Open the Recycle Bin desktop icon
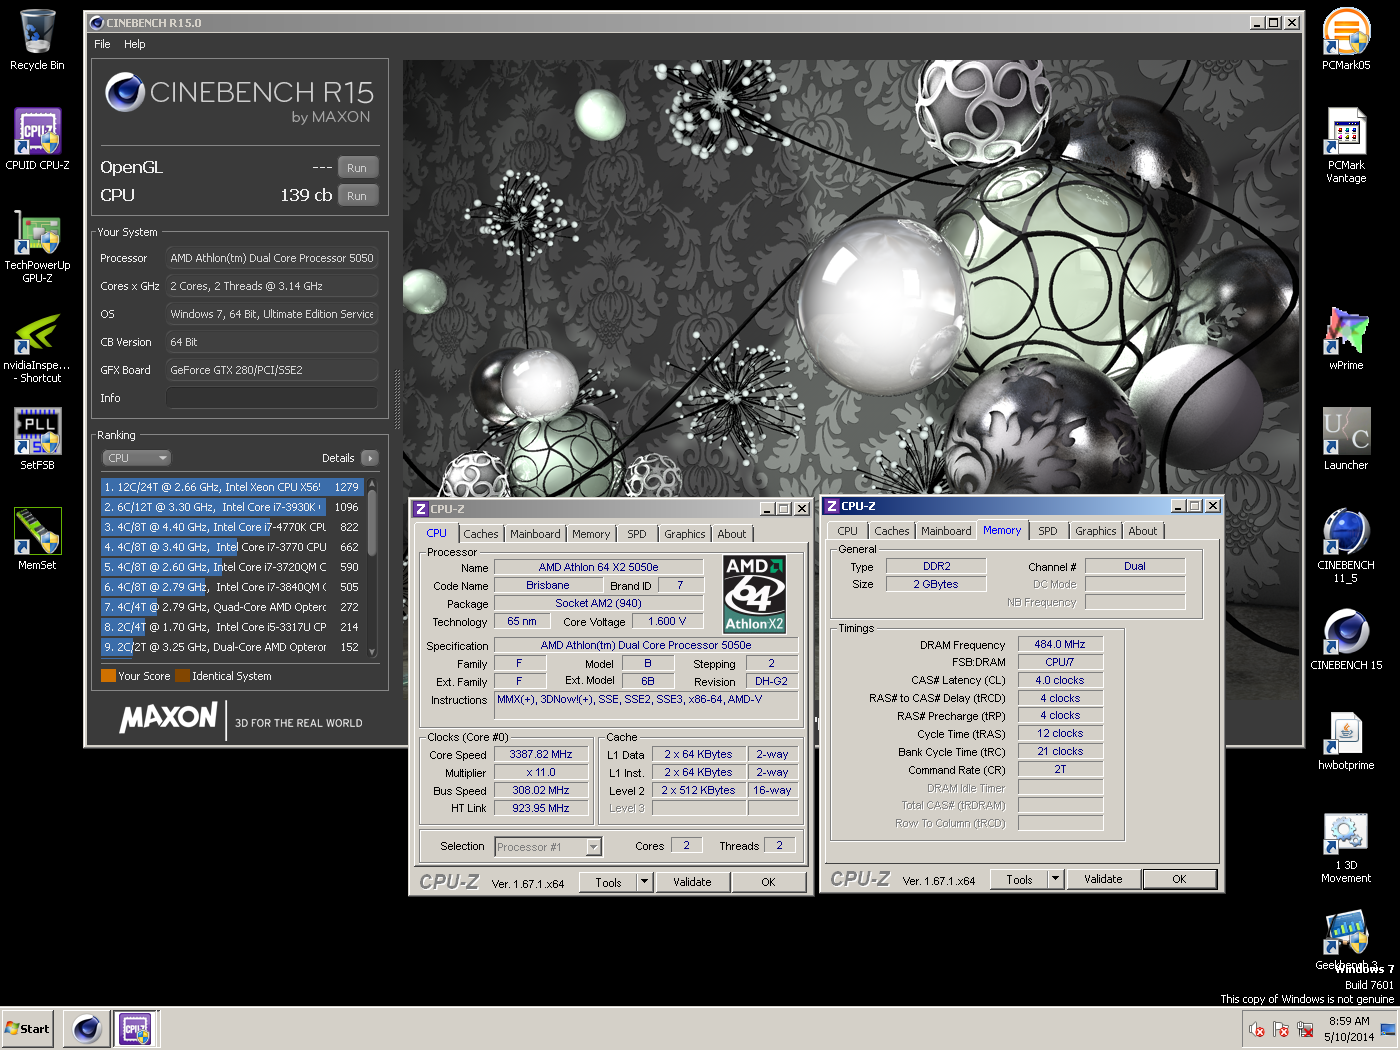Viewport: 1400px width, 1050px height. coord(37,40)
